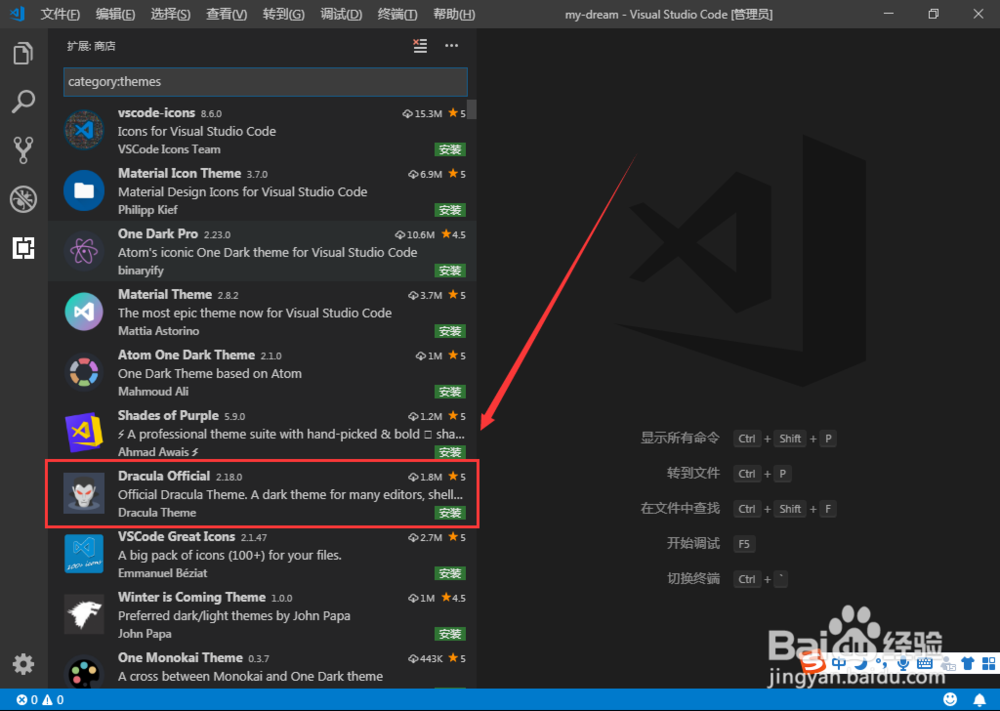Screen dimensions: 1000x711
Task: Open notifications bell in status bar
Action: (980, 700)
